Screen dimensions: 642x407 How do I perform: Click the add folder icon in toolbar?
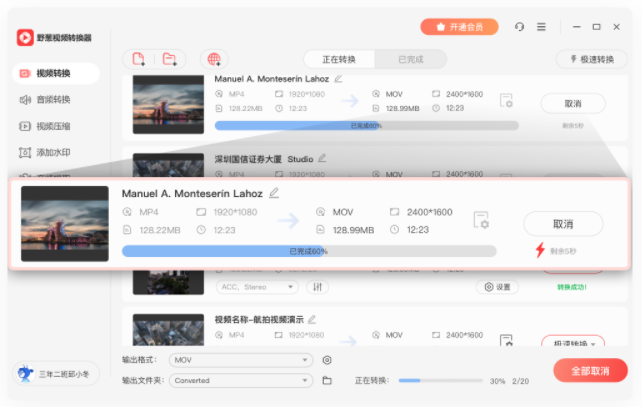[x=170, y=59]
